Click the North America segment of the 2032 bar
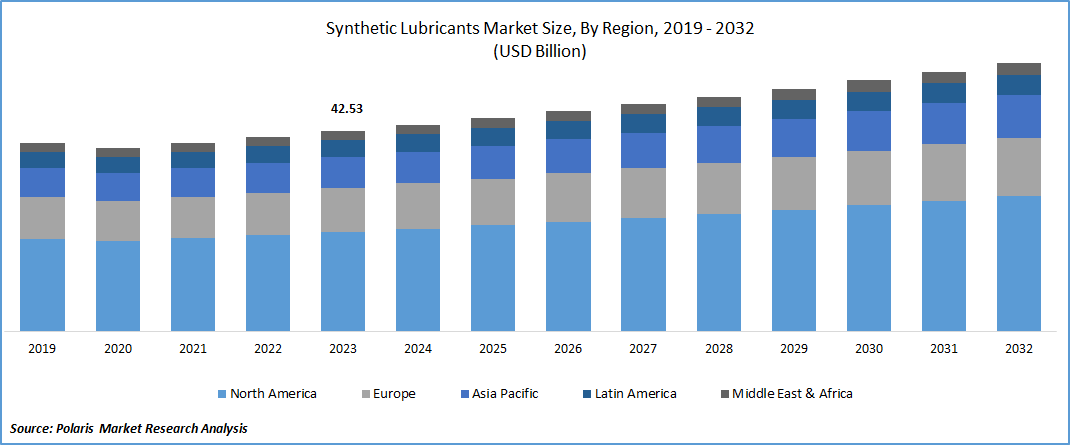The width and height of the screenshot is (1070, 445). click(1019, 263)
